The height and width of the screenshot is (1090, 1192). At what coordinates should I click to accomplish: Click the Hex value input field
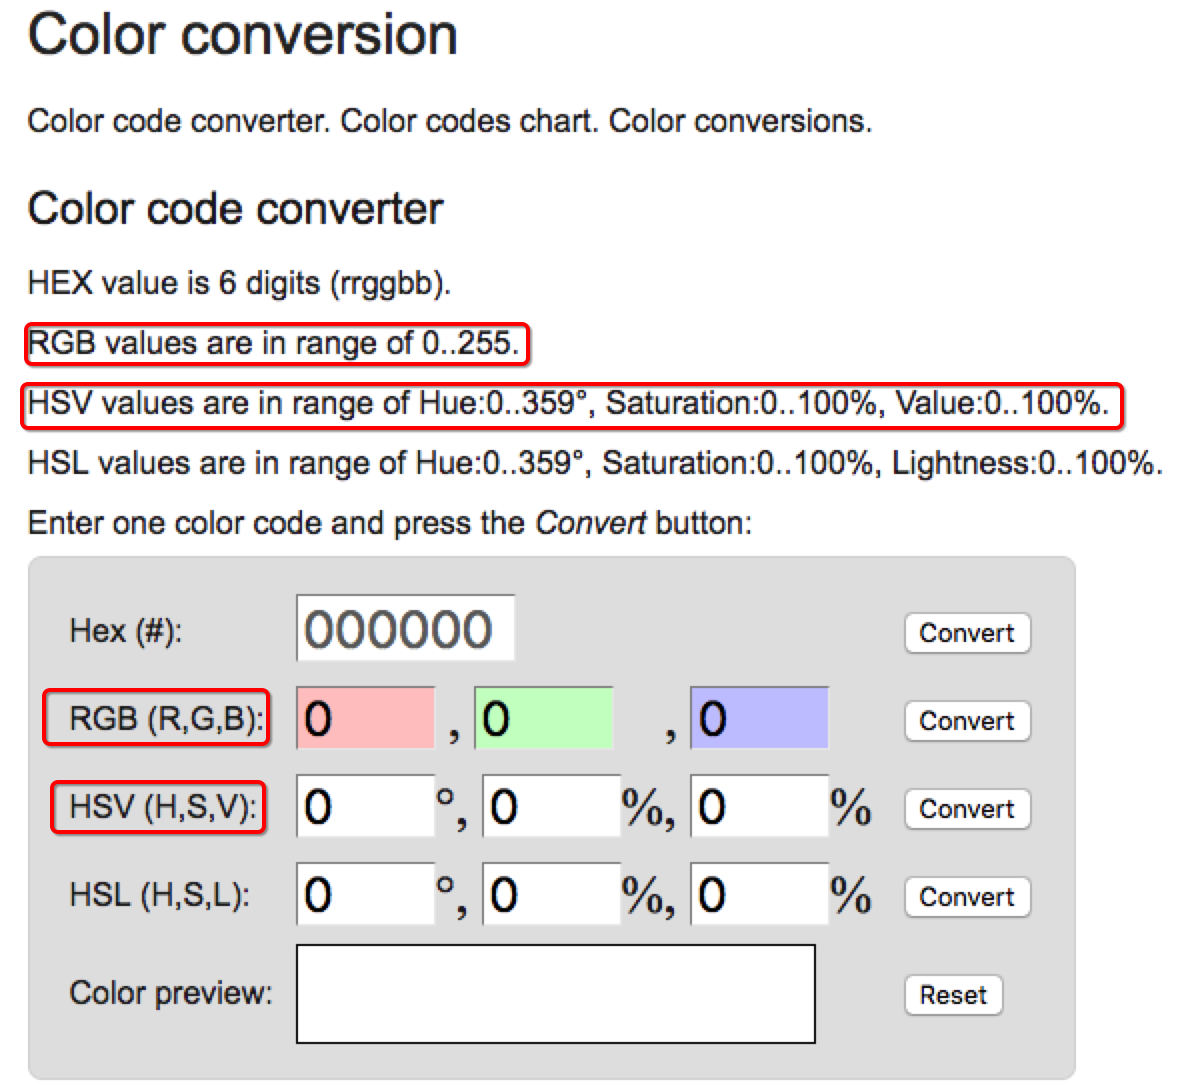tap(405, 628)
